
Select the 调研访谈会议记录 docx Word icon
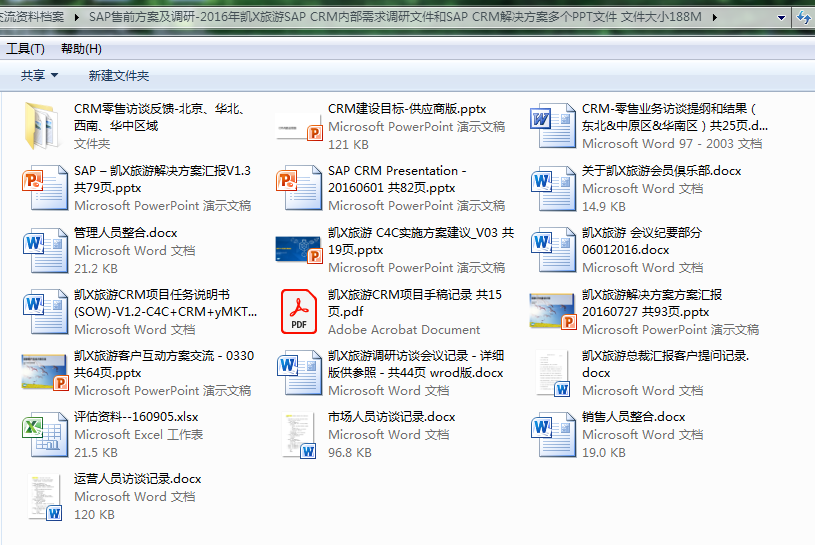pos(299,373)
